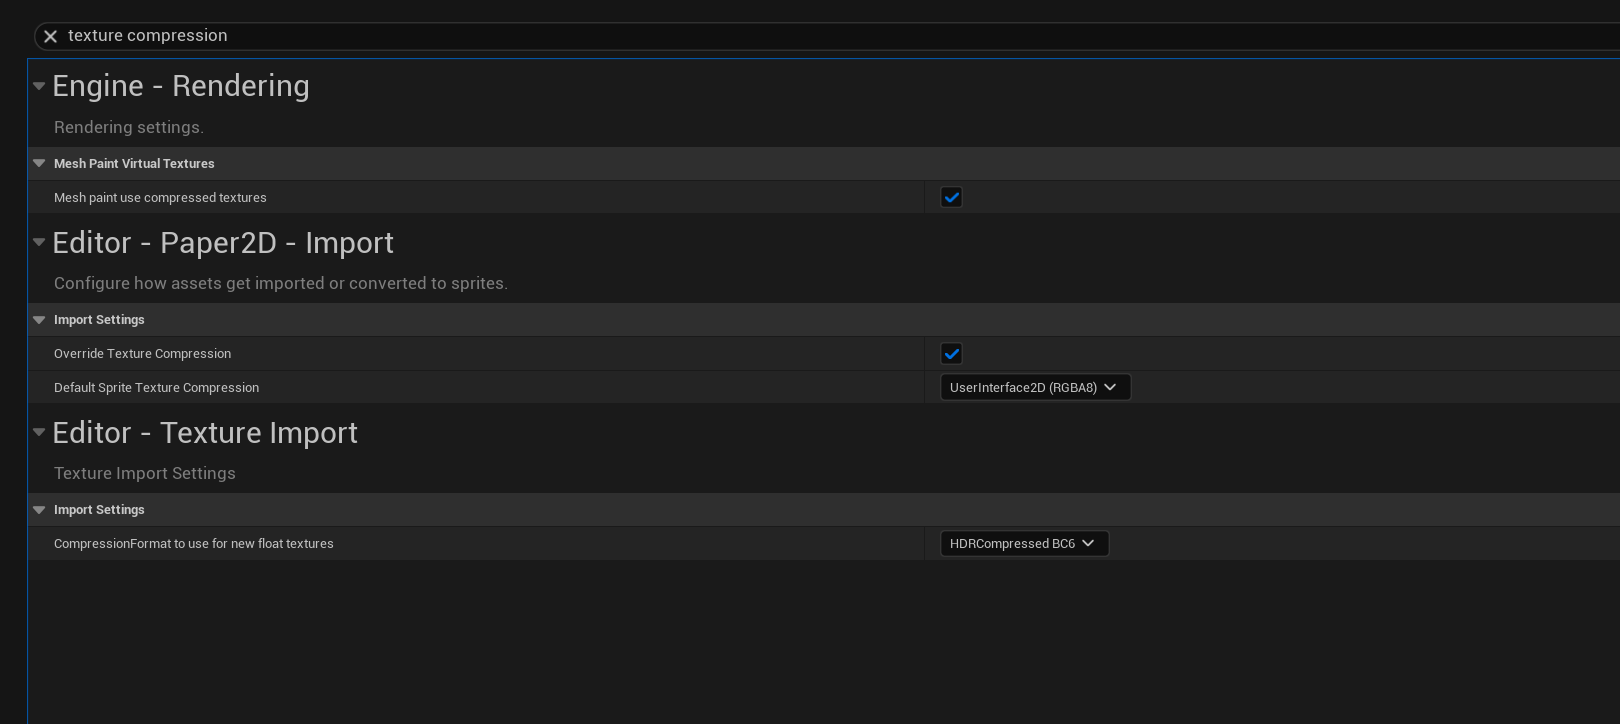This screenshot has width=1620, height=724.
Task: Click the 'Editor - Paper2D - Import' heading
Action: pyautogui.click(x=223, y=243)
